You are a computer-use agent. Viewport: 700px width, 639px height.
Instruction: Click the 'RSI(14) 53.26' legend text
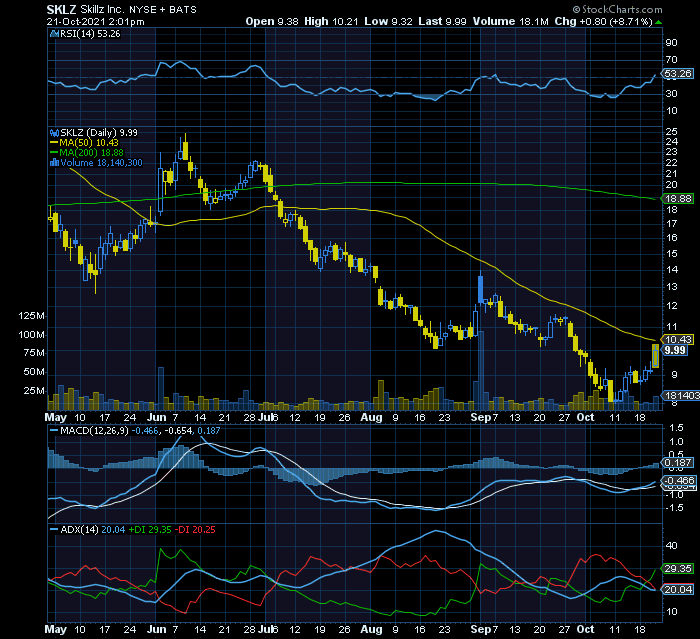(x=90, y=33)
